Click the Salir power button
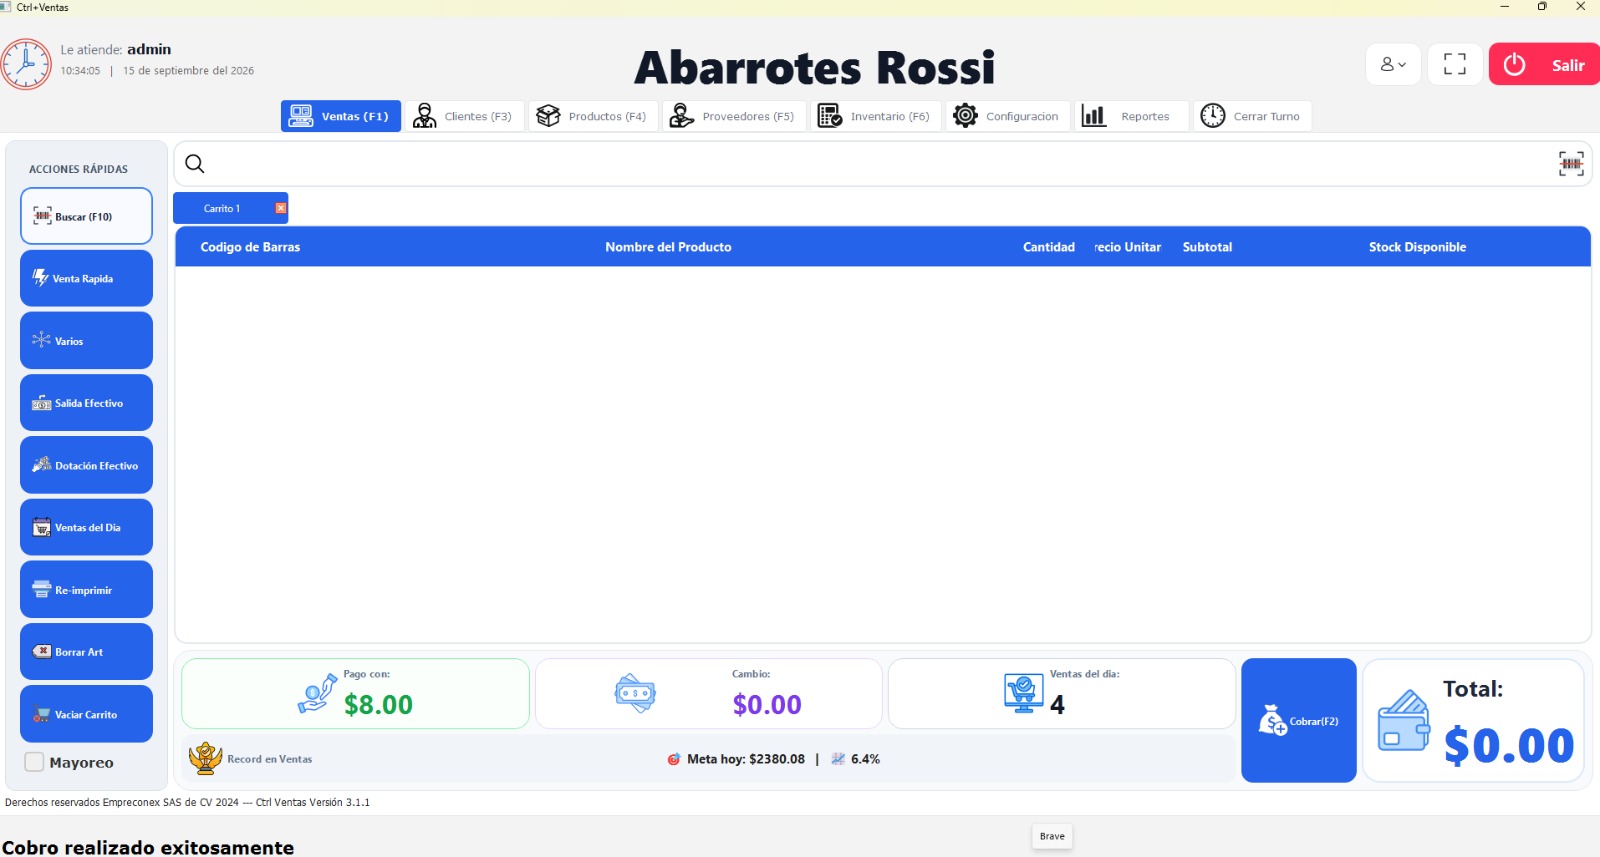Viewport: 1600px width, 857px height. tap(1544, 65)
